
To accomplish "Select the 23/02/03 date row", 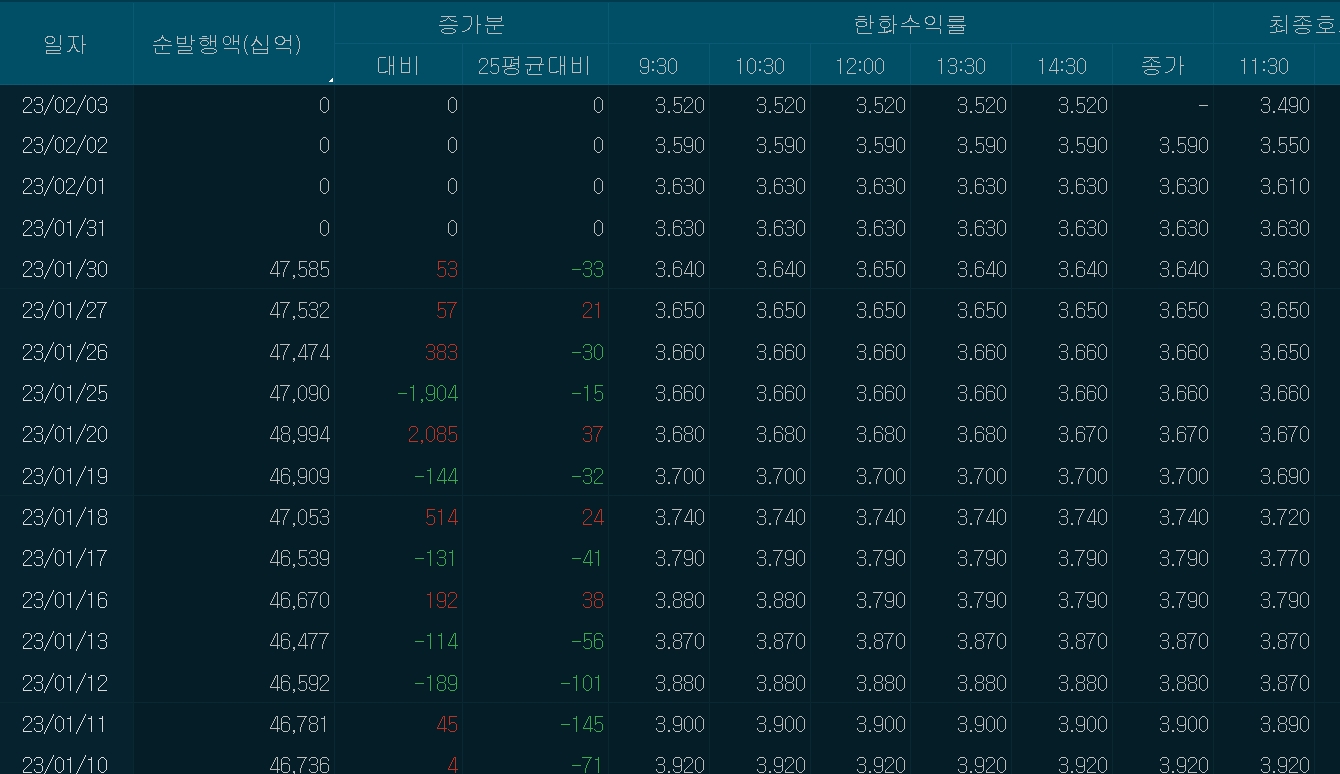I will [64, 105].
